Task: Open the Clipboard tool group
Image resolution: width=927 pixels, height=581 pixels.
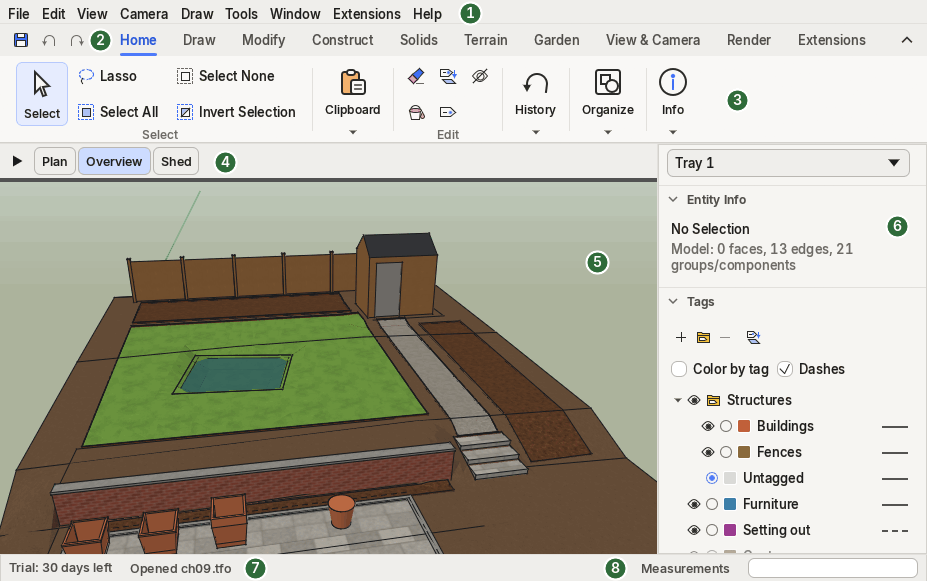Action: [x=352, y=93]
